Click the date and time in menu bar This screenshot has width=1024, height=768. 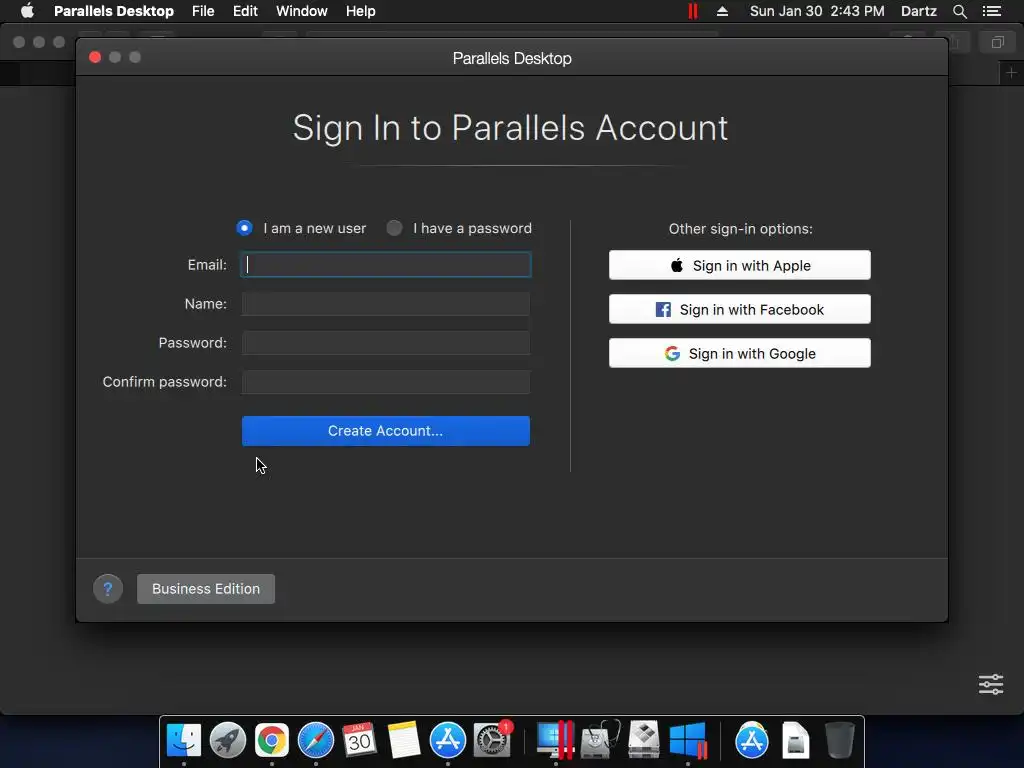click(x=817, y=11)
